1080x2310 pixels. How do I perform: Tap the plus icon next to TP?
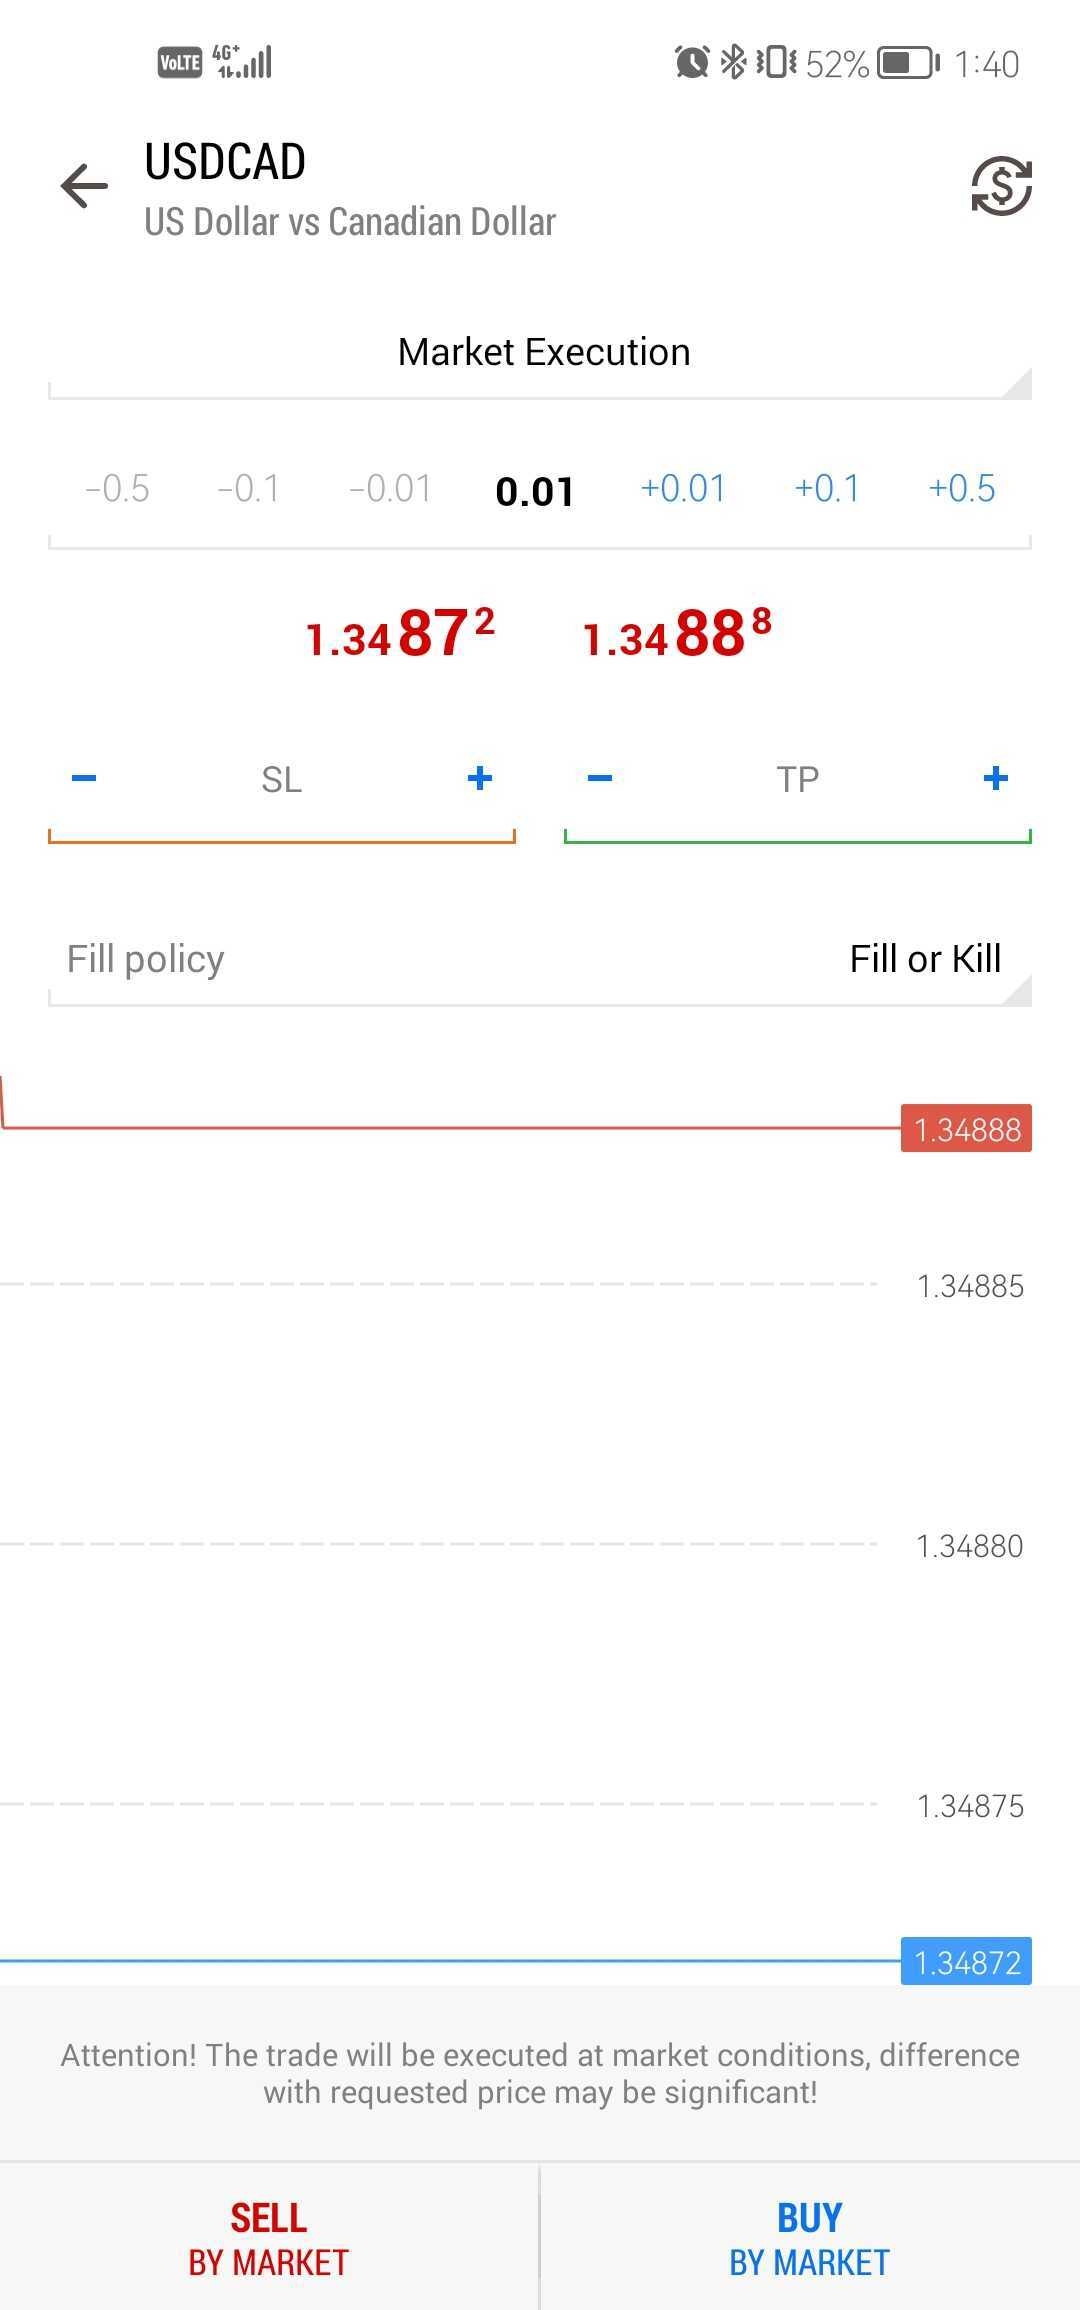point(995,779)
